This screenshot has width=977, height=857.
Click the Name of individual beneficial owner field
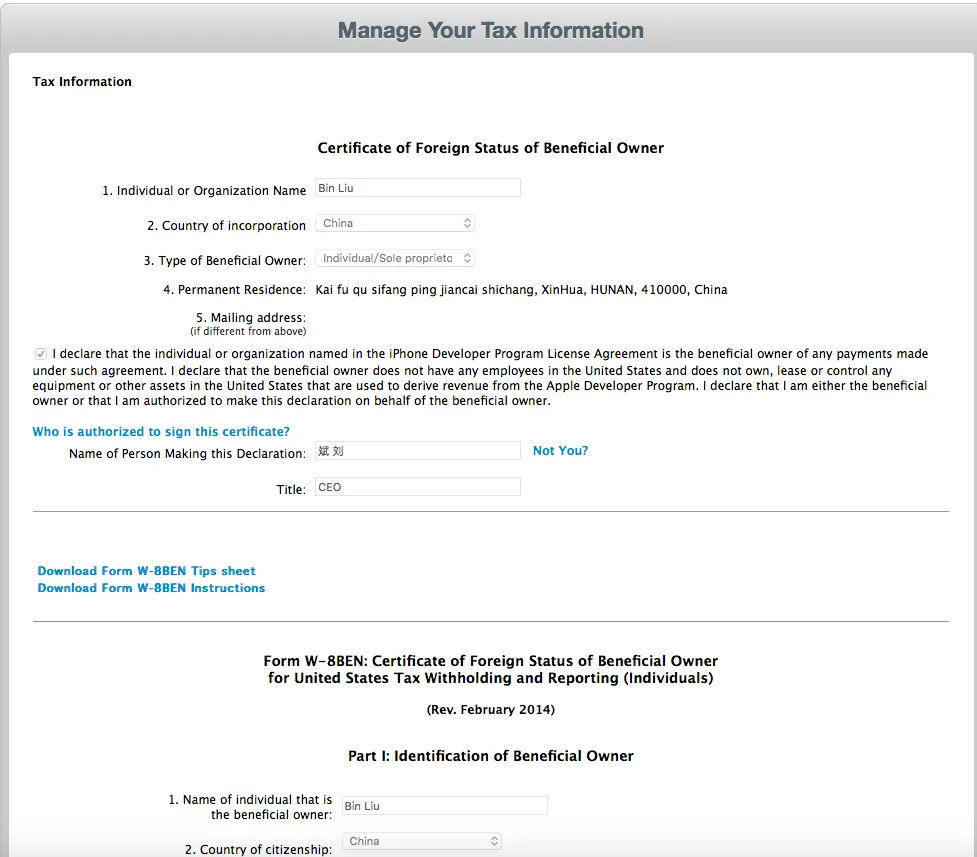[x=445, y=806]
